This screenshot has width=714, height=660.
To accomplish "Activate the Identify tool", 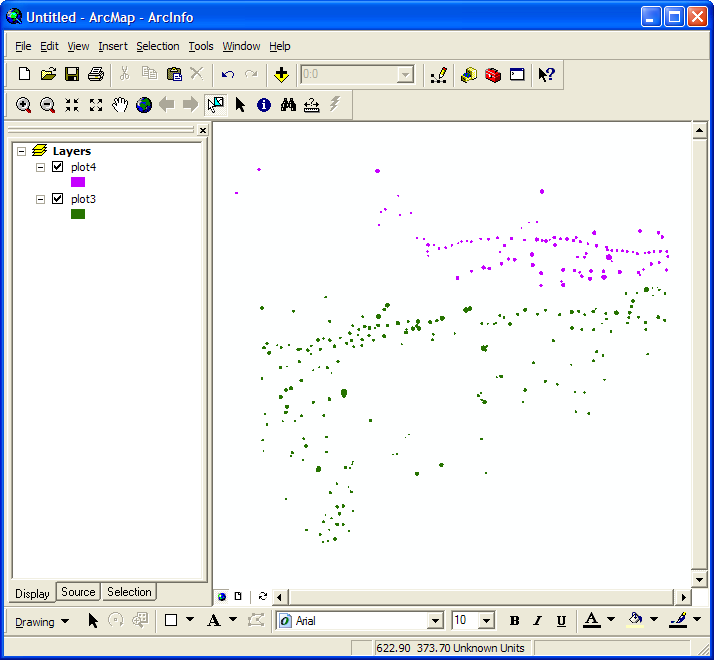I will click(264, 105).
